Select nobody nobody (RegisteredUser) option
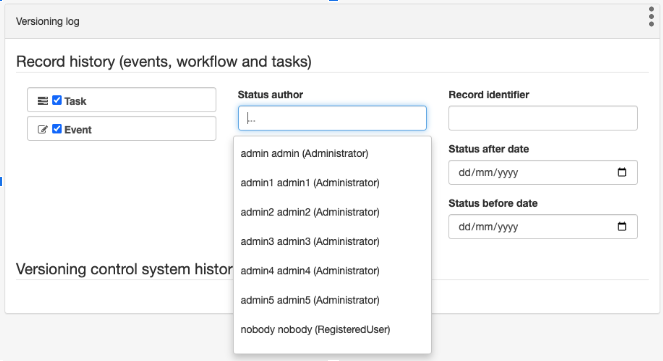This screenshot has height=361, width=663. 332,329
